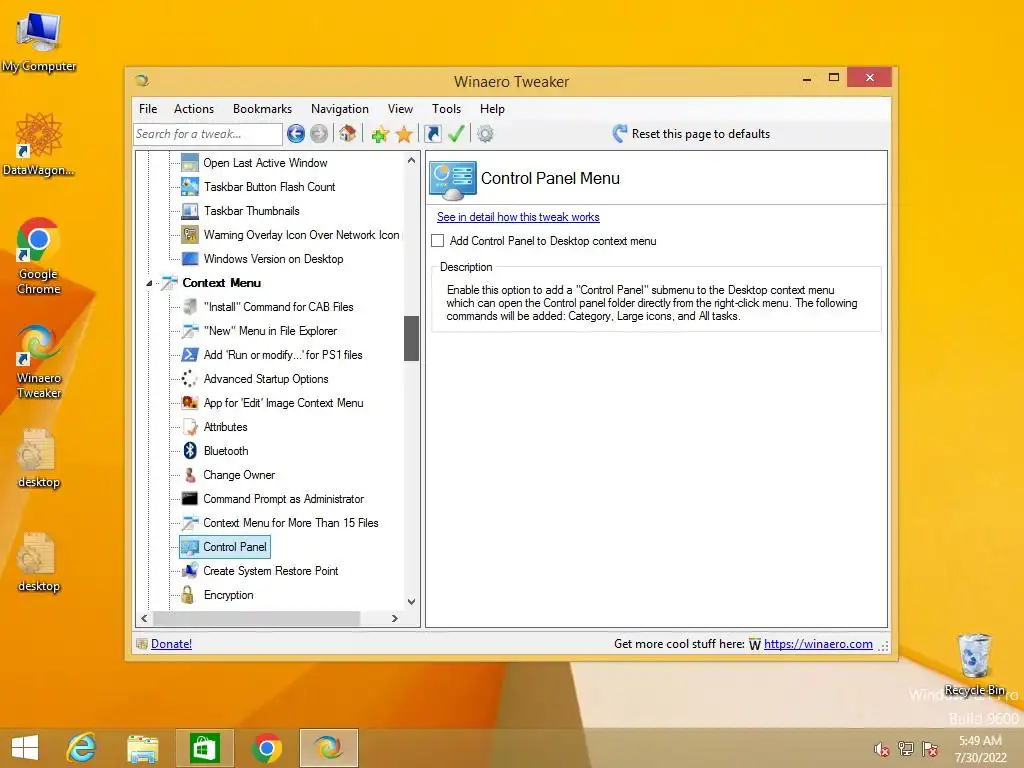Select Taskbar Button Flash Count tweak
Viewport: 1024px width, 768px height.
pyautogui.click(x=269, y=187)
